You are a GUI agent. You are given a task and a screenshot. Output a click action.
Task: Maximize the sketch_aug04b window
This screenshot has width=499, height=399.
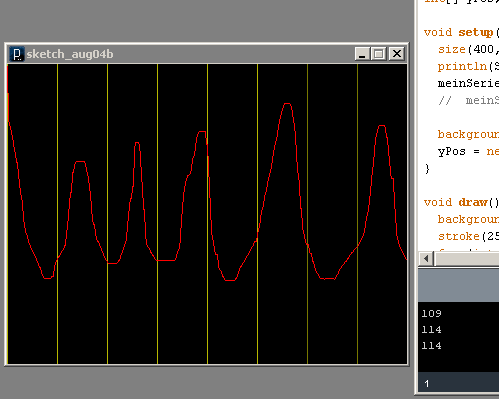(379, 54)
